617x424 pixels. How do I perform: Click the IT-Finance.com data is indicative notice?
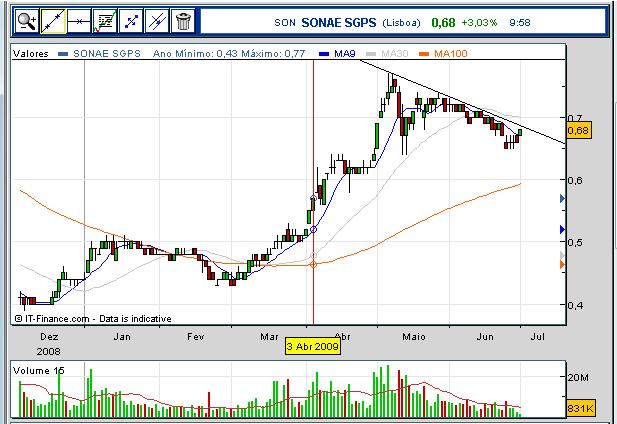point(93,319)
